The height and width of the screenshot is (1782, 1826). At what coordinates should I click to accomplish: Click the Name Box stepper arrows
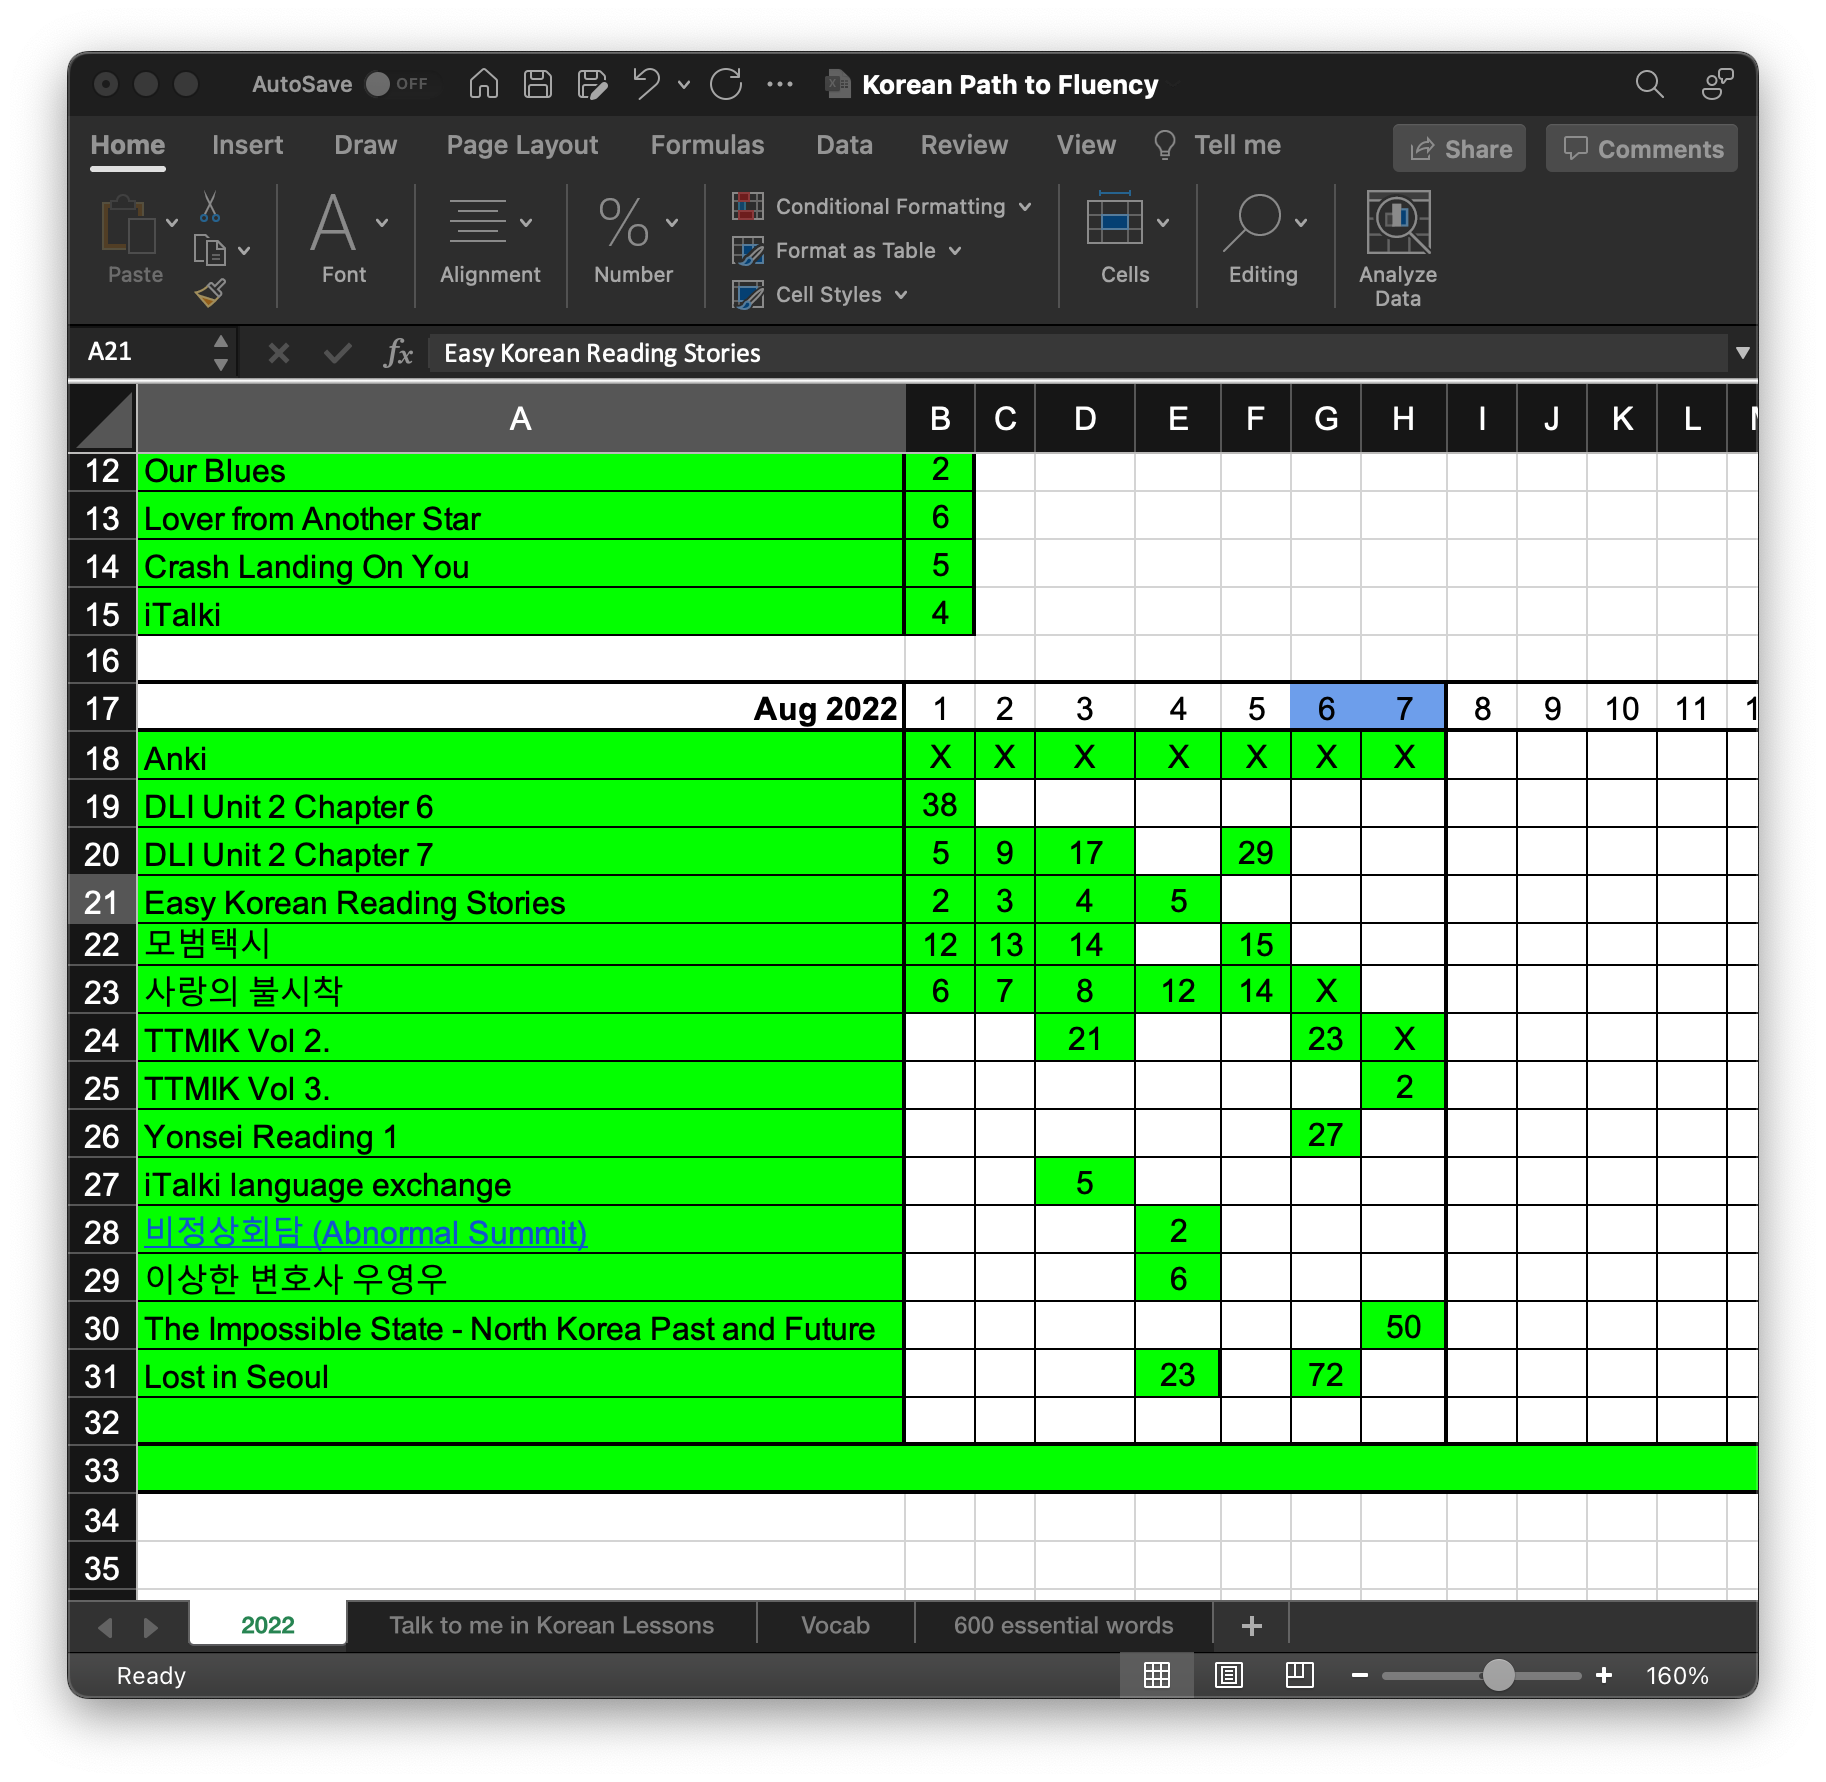[221, 353]
